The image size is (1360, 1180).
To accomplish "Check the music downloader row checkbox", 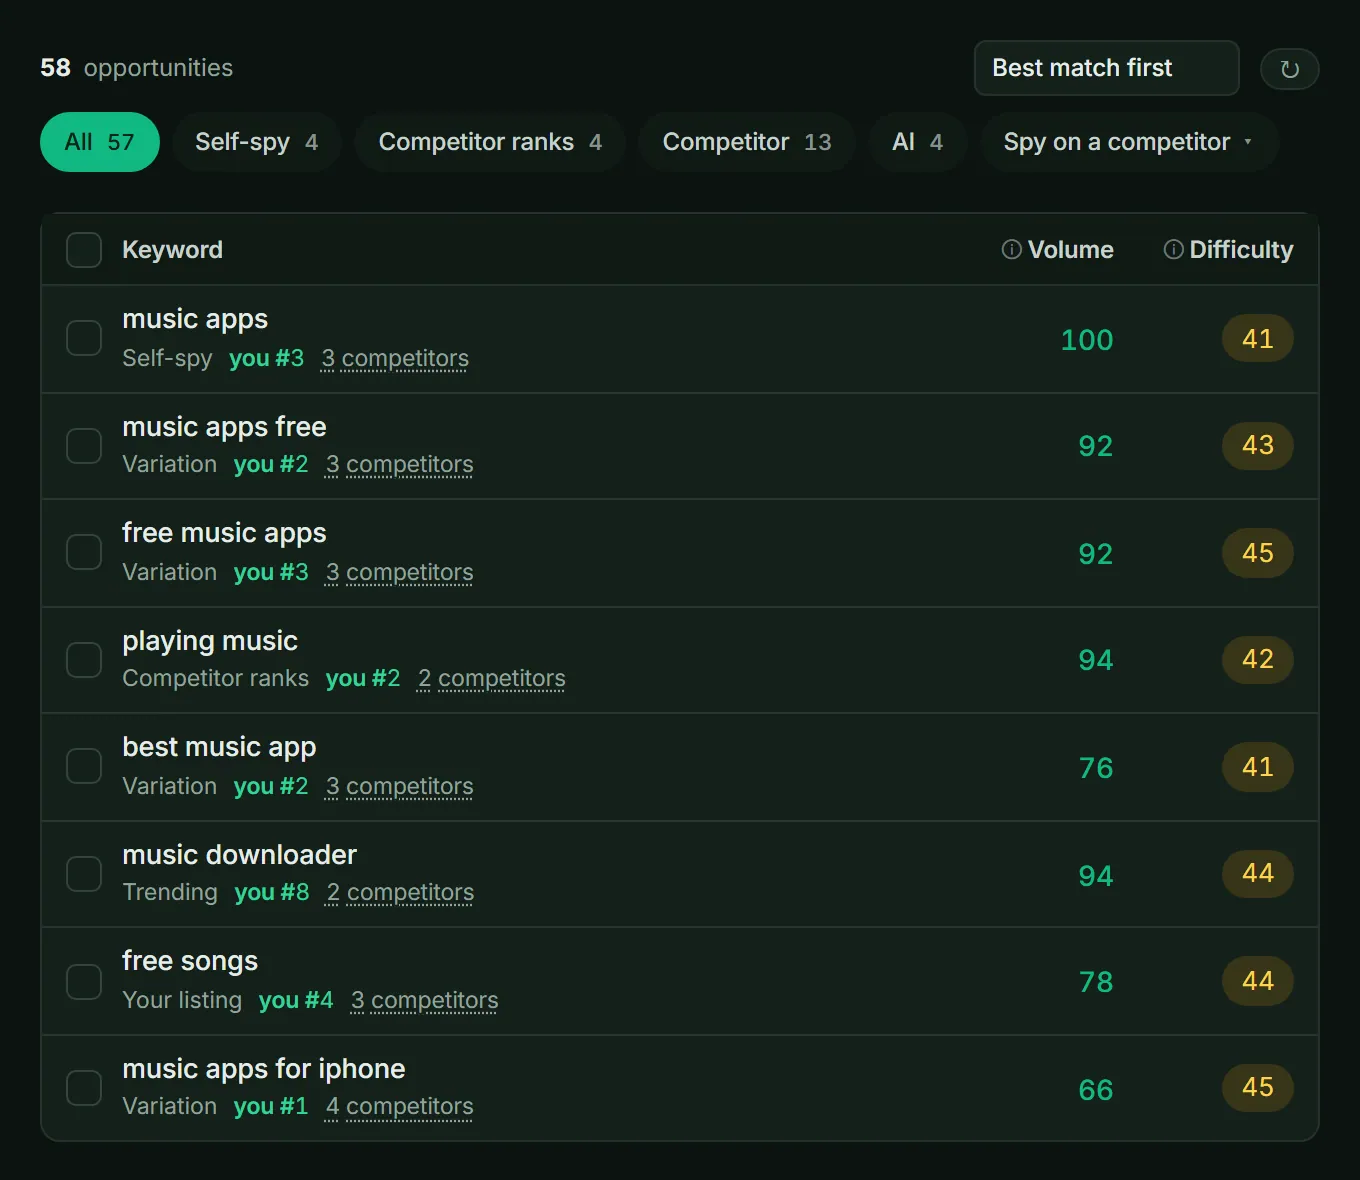I will (84, 874).
